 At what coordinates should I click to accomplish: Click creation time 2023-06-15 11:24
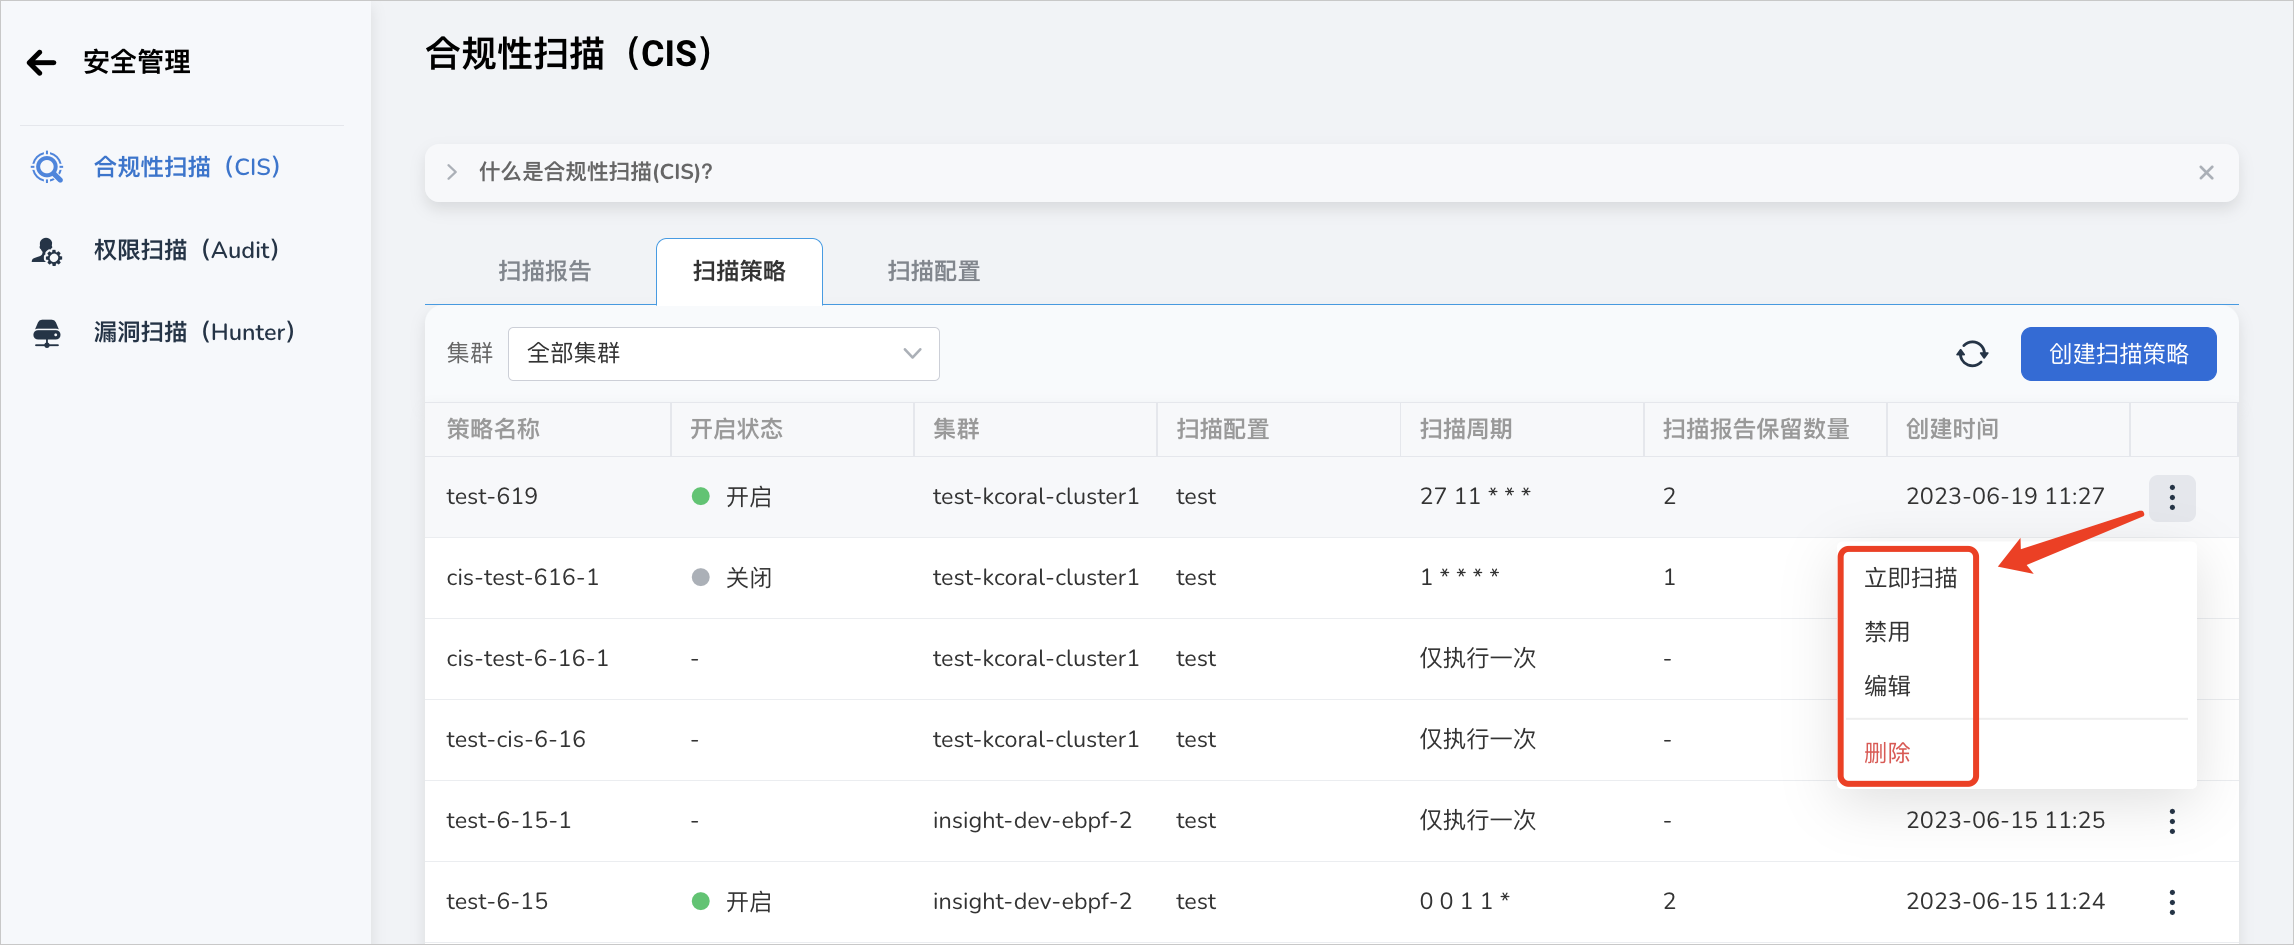click(2005, 902)
